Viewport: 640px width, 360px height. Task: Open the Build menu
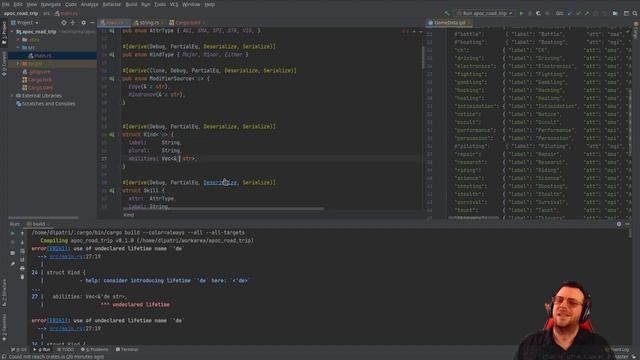[131, 4]
